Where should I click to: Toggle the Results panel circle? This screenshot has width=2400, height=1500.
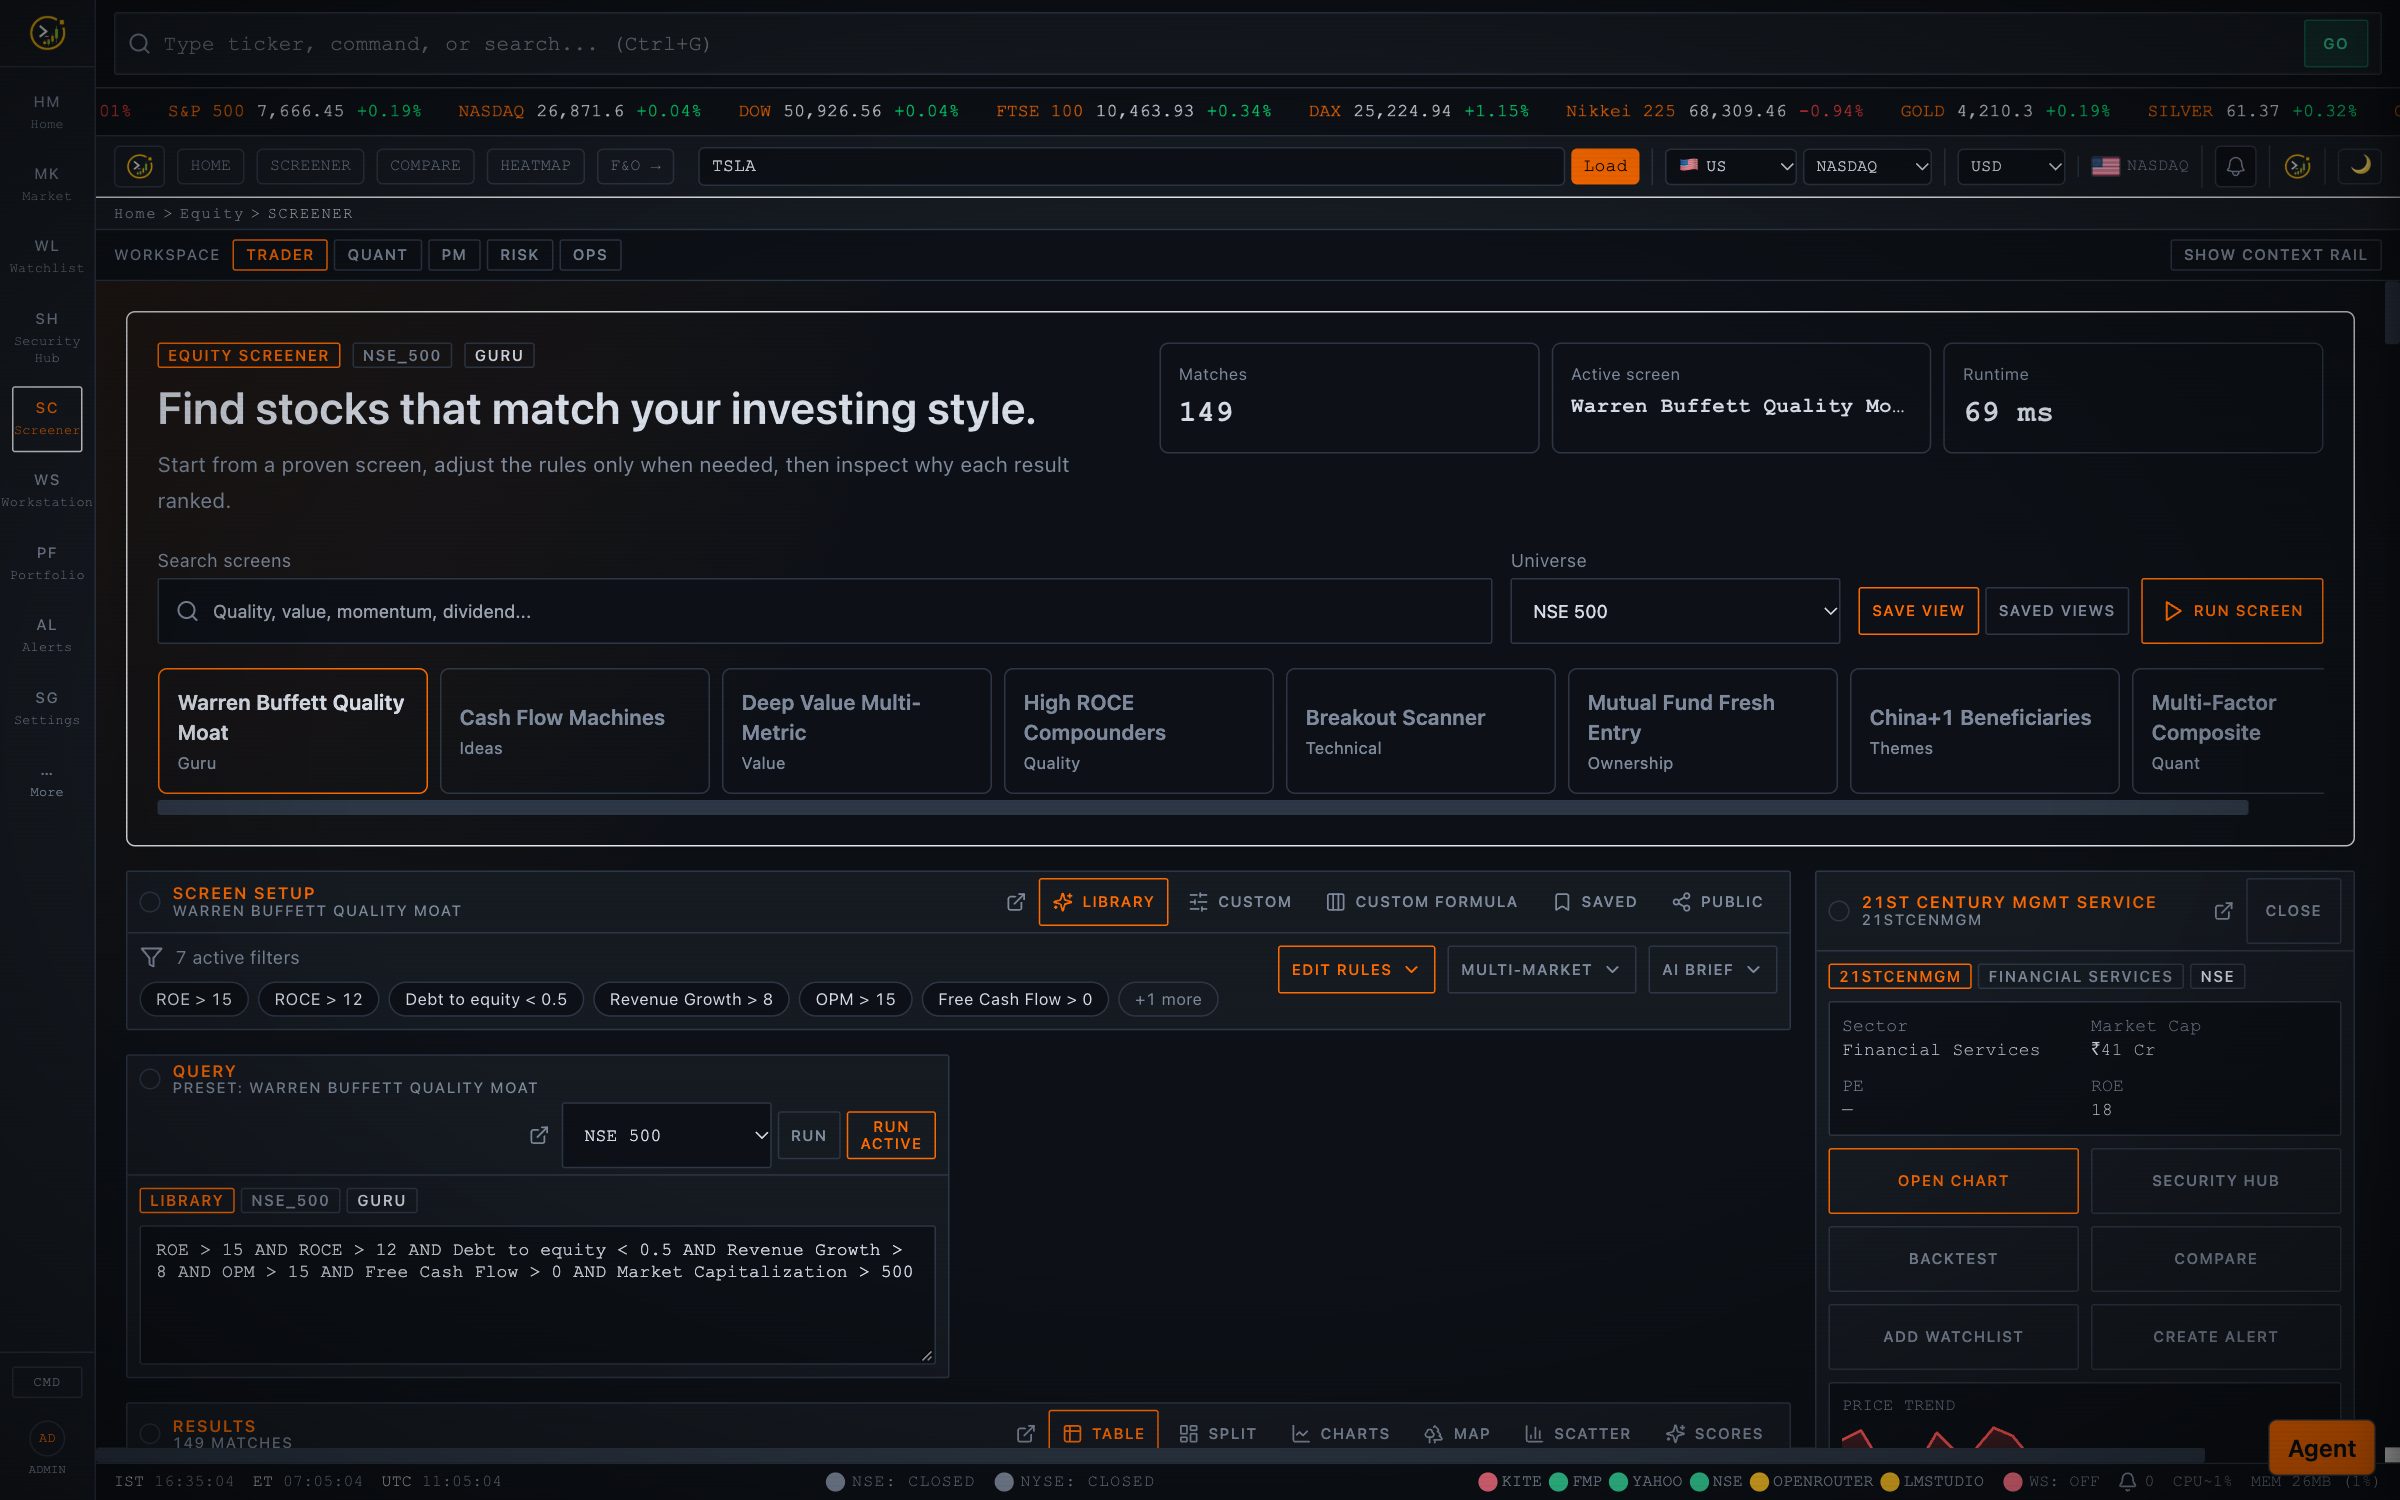pyautogui.click(x=150, y=1434)
